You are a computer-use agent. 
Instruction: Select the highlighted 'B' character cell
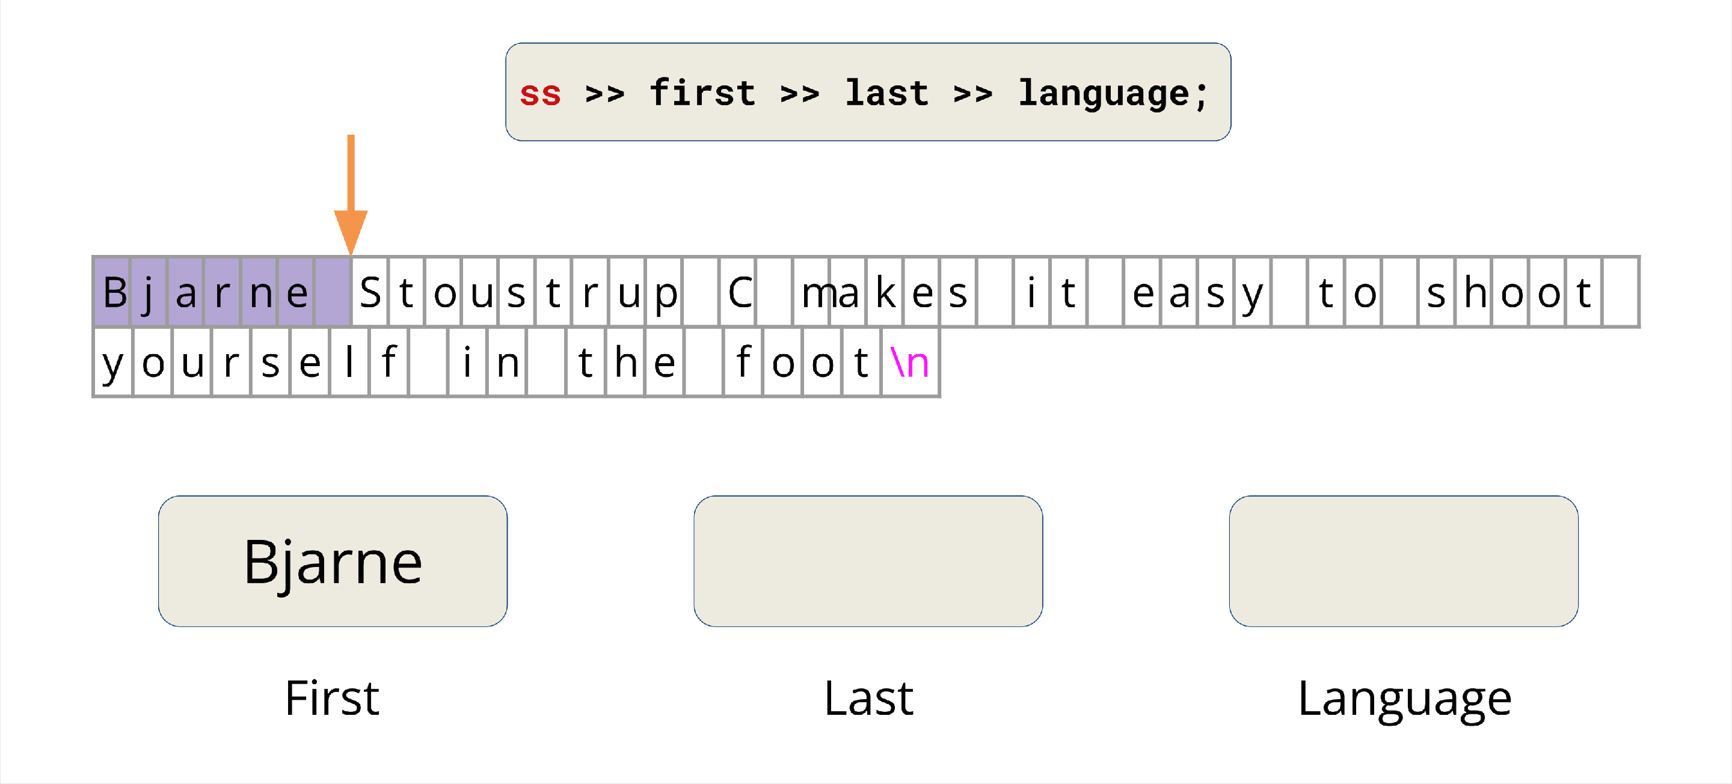point(114,293)
